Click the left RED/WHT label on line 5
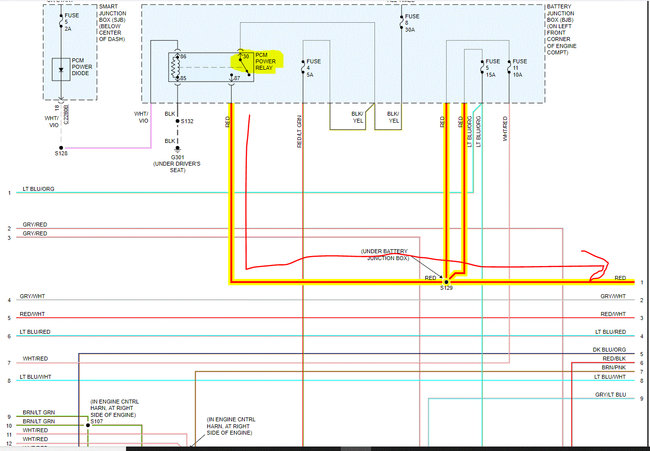The width and height of the screenshot is (650, 451). (x=32, y=314)
